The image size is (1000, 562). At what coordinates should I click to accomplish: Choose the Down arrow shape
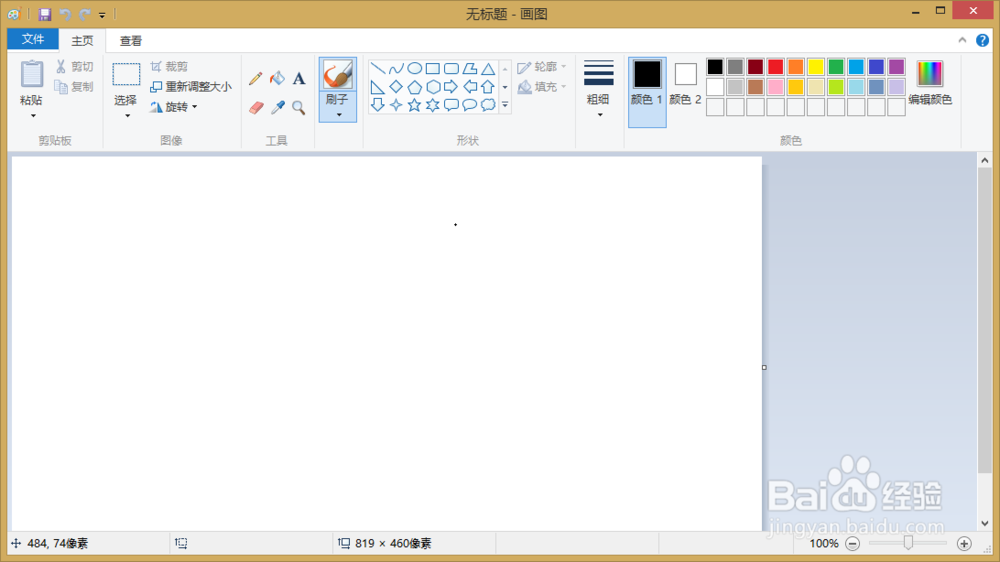click(x=378, y=105)
